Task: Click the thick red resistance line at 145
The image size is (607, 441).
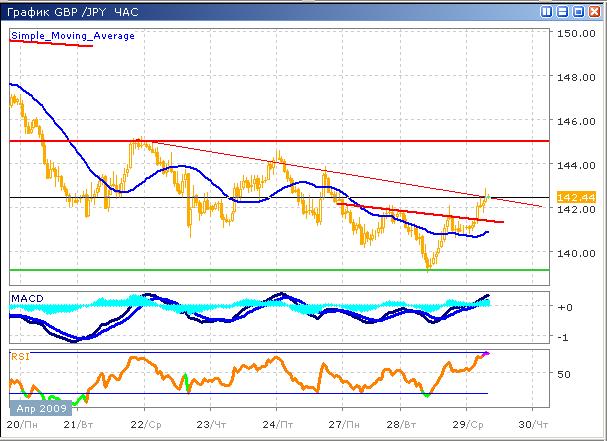Action: pyautogui.click(x=300, y=141)
